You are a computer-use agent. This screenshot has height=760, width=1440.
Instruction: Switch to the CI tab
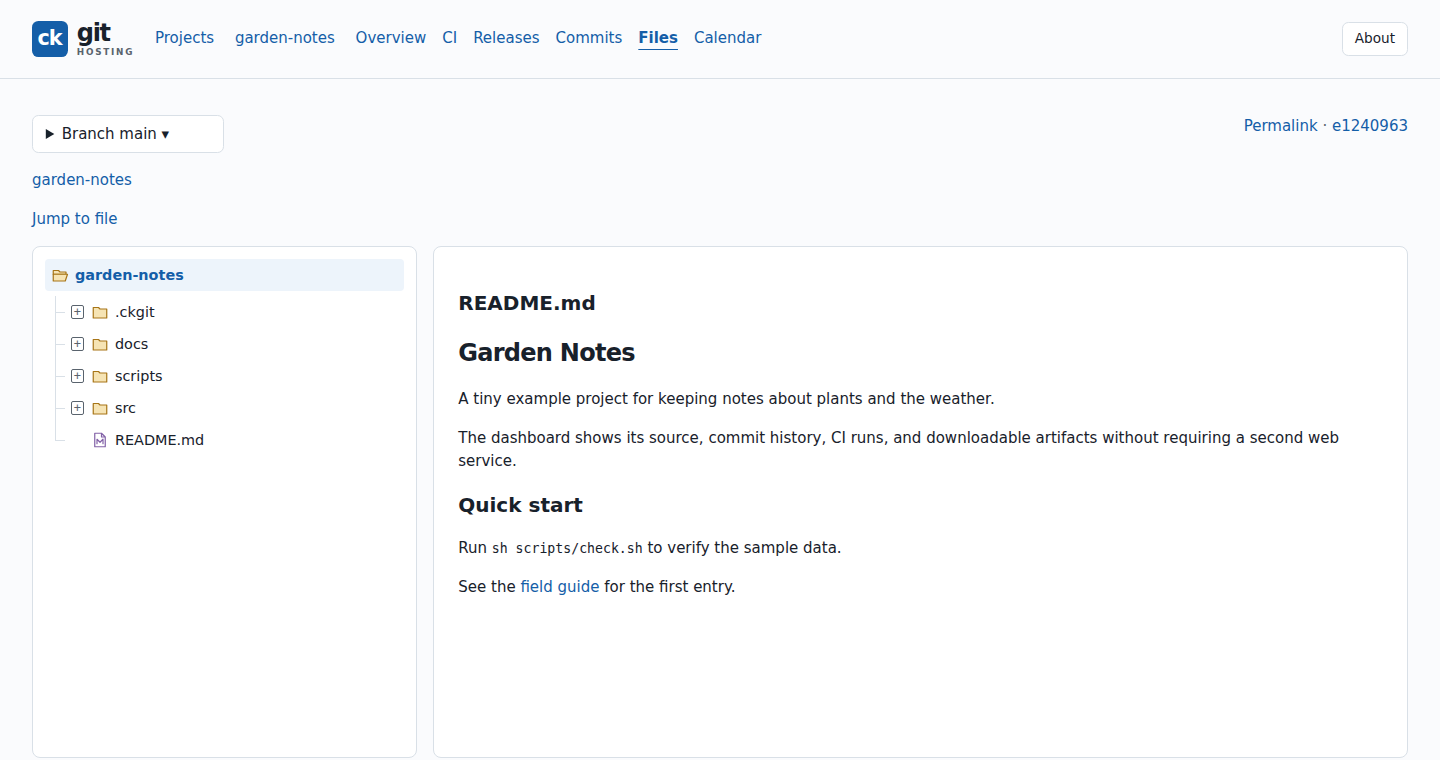coord(450,38)
